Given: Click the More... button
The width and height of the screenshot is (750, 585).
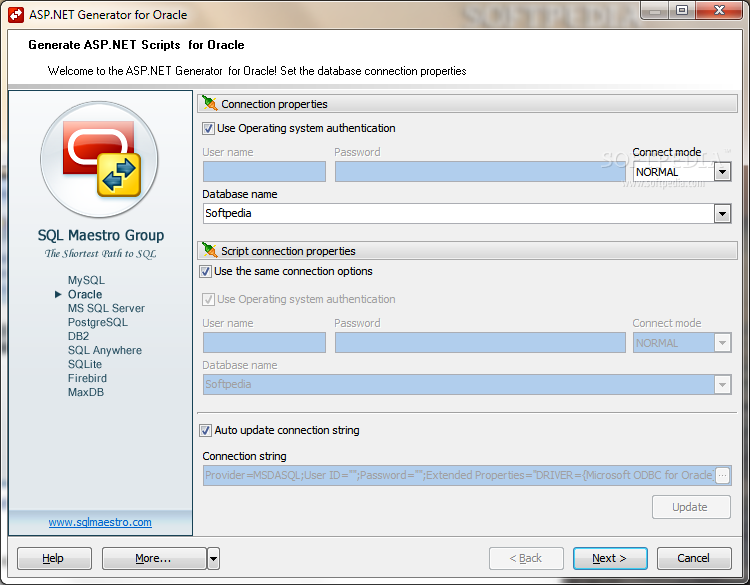Looking at the screenshot, I should pyautogui.click(x=154, y=558).
